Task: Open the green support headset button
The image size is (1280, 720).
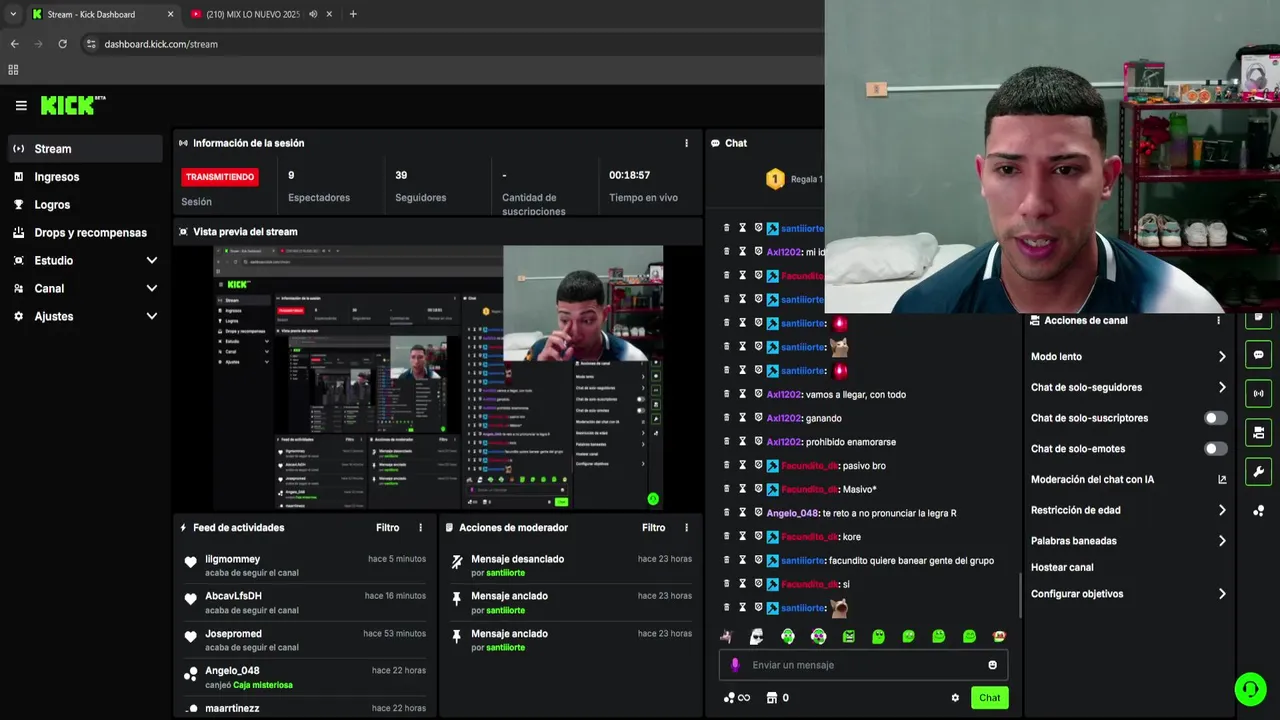Action: coord(1250,689)
